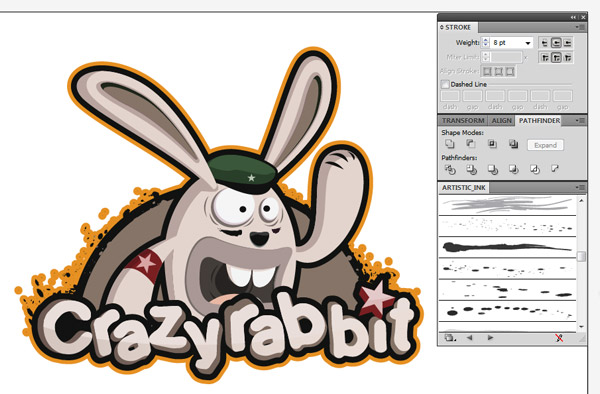Select the Projecting Cap stroke option
The image size is (600, 394).
tap(567, 43)
